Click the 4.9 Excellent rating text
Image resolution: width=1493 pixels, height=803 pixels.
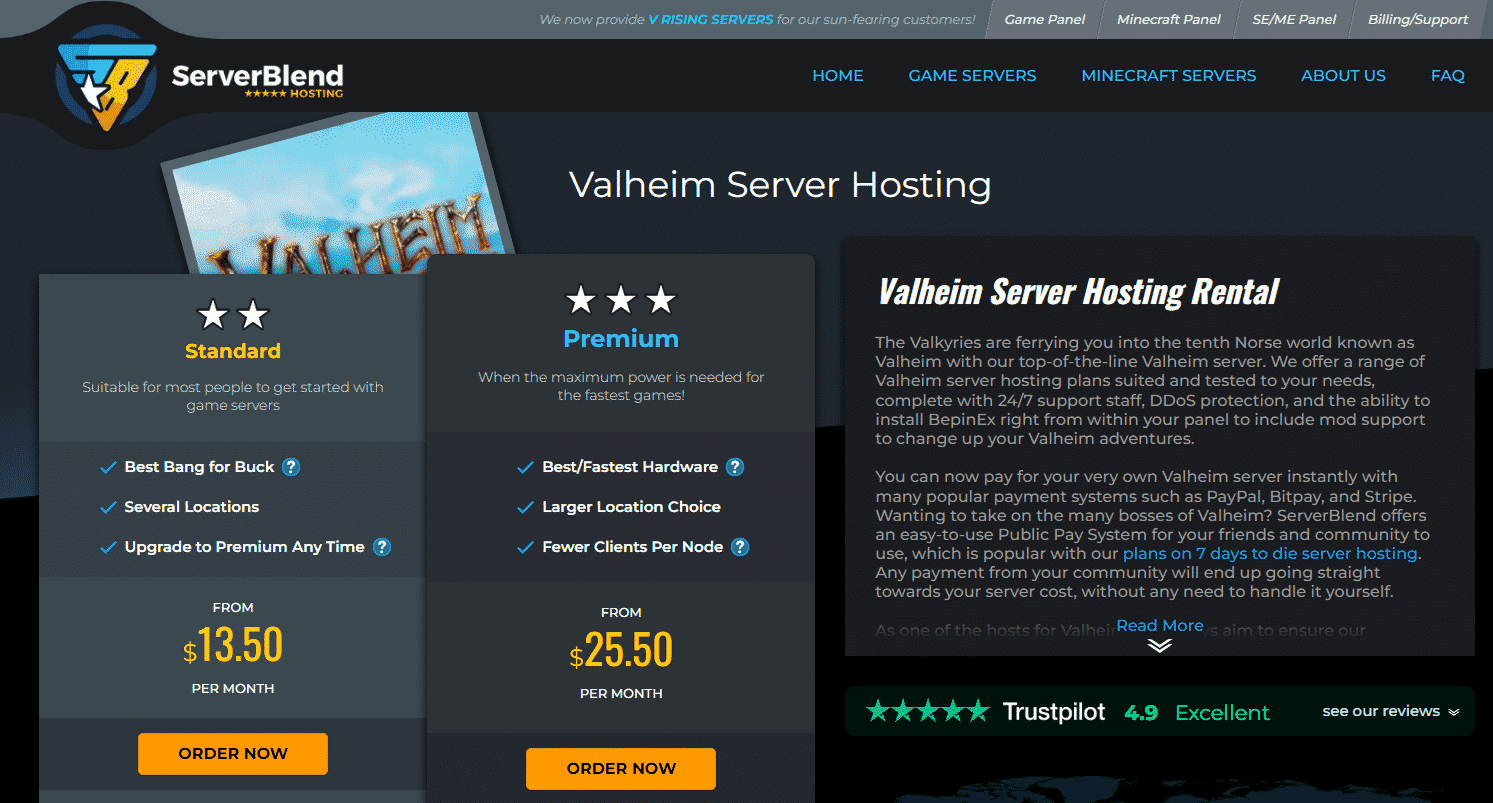pyautogui.click(x=1197, y=713)
